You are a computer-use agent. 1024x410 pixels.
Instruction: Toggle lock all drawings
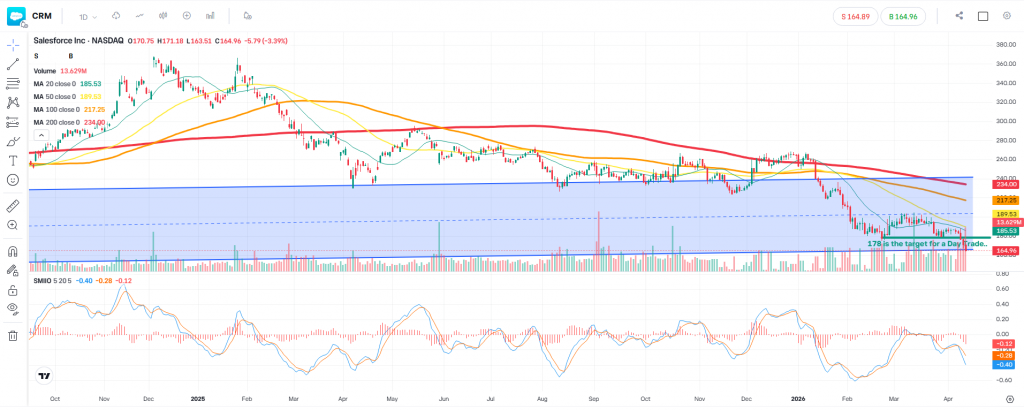coord(13,289)
